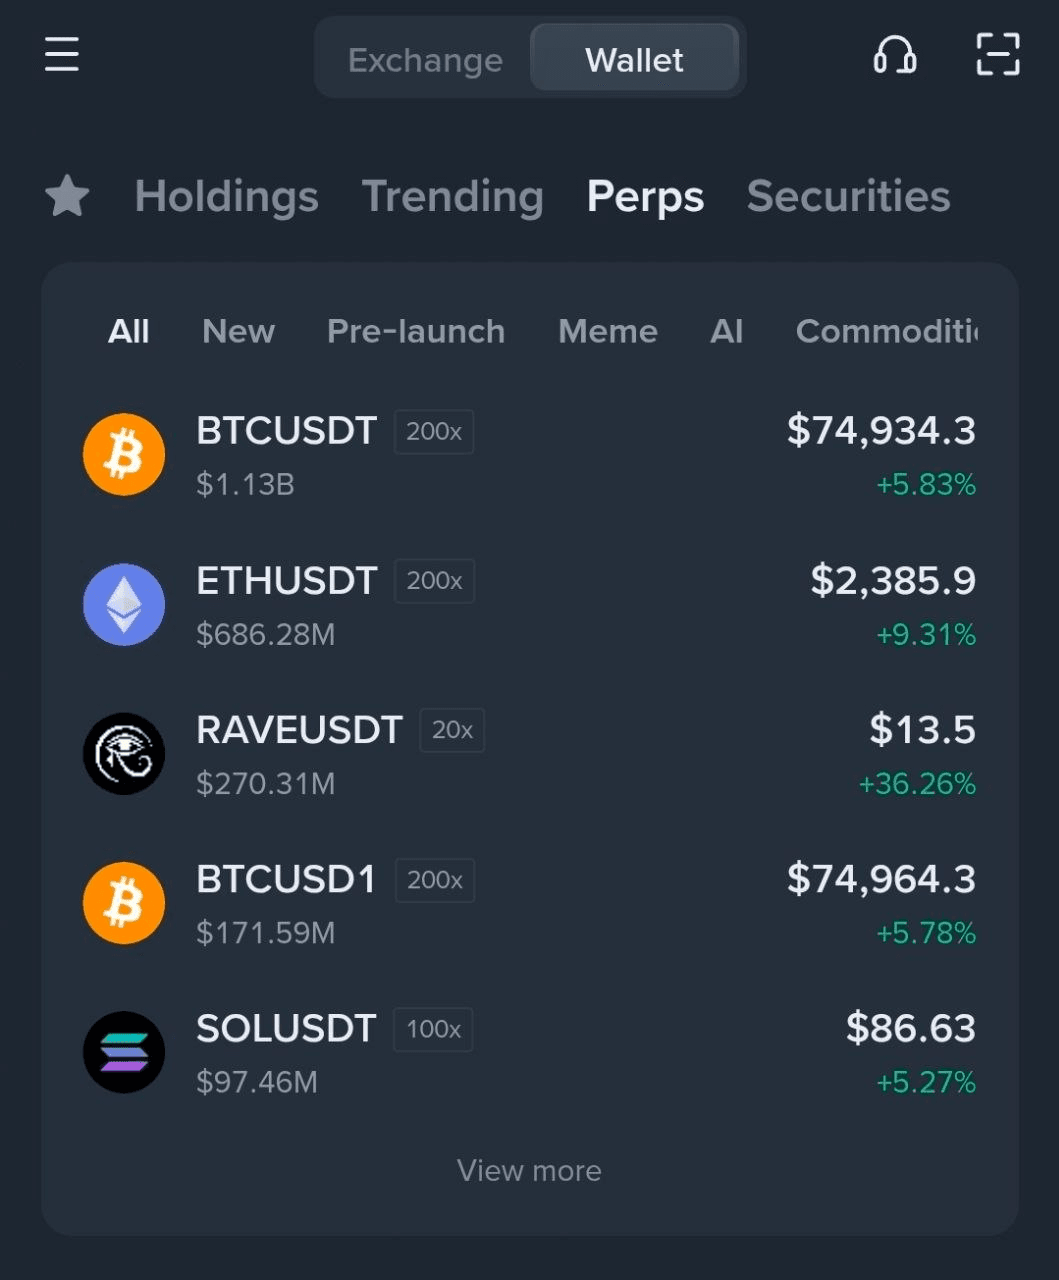The image size is (1059, 1280).
Task: Open the Holdings tab
Action: click(226, 196)
